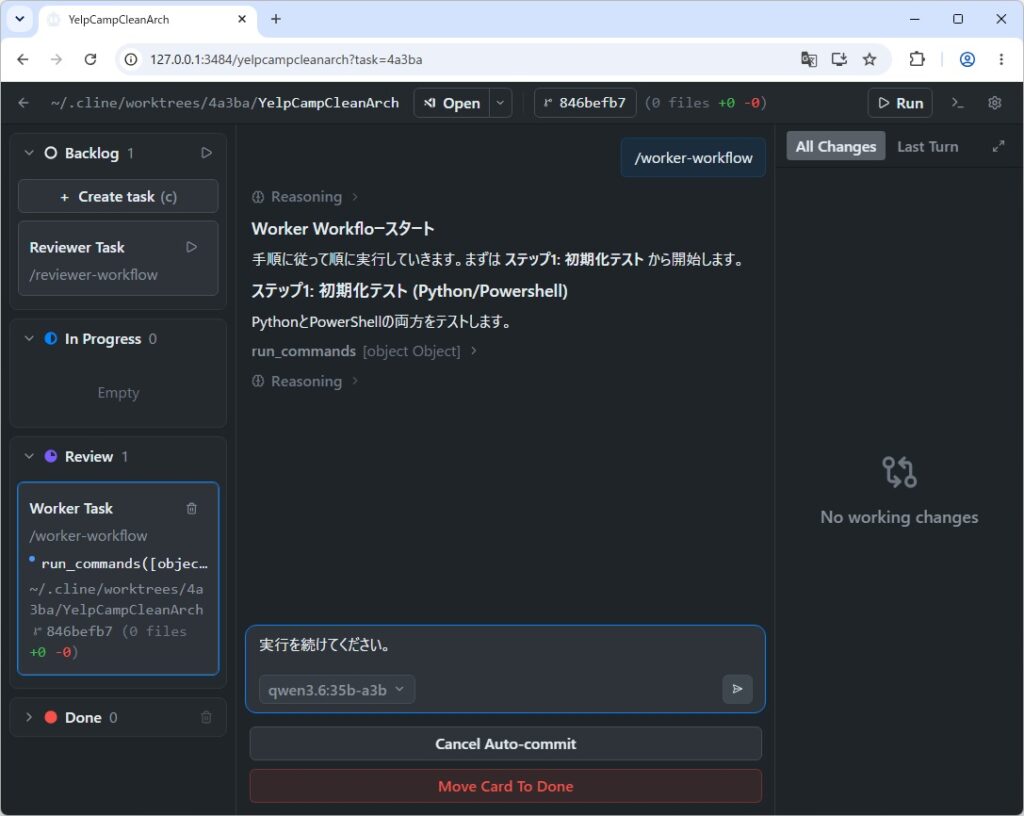Viewport: 1024px width, 816px height.
Task: Click the worktree path in the header
Action: pos(225,103)
